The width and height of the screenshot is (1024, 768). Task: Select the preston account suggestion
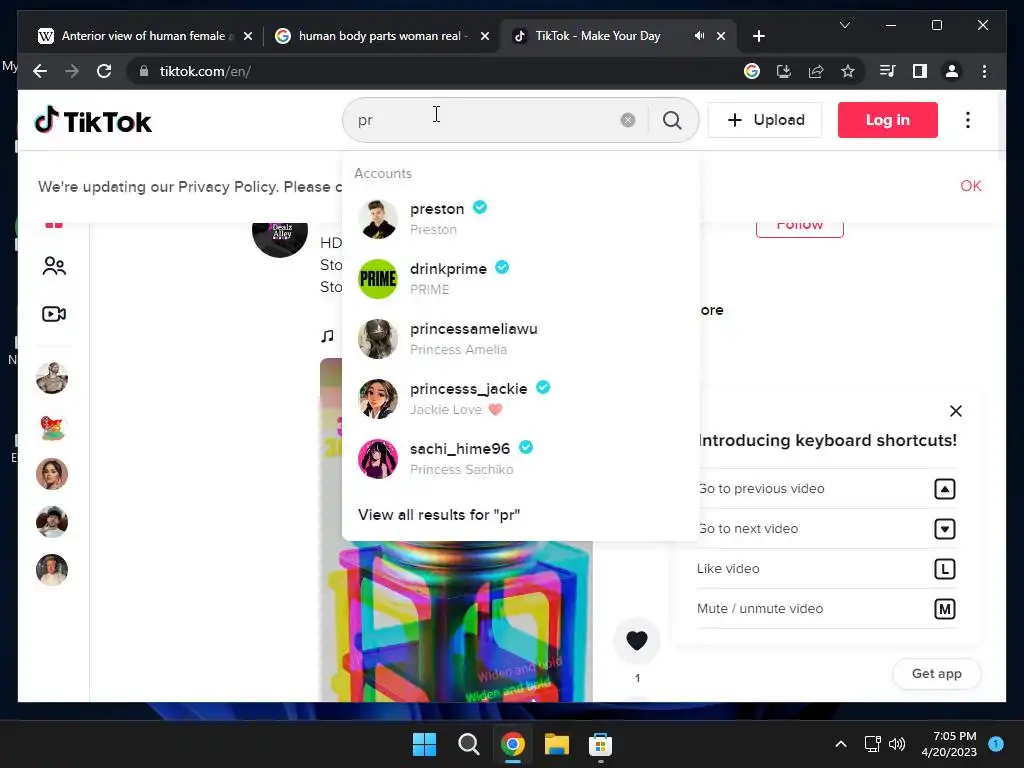[520, 219]
